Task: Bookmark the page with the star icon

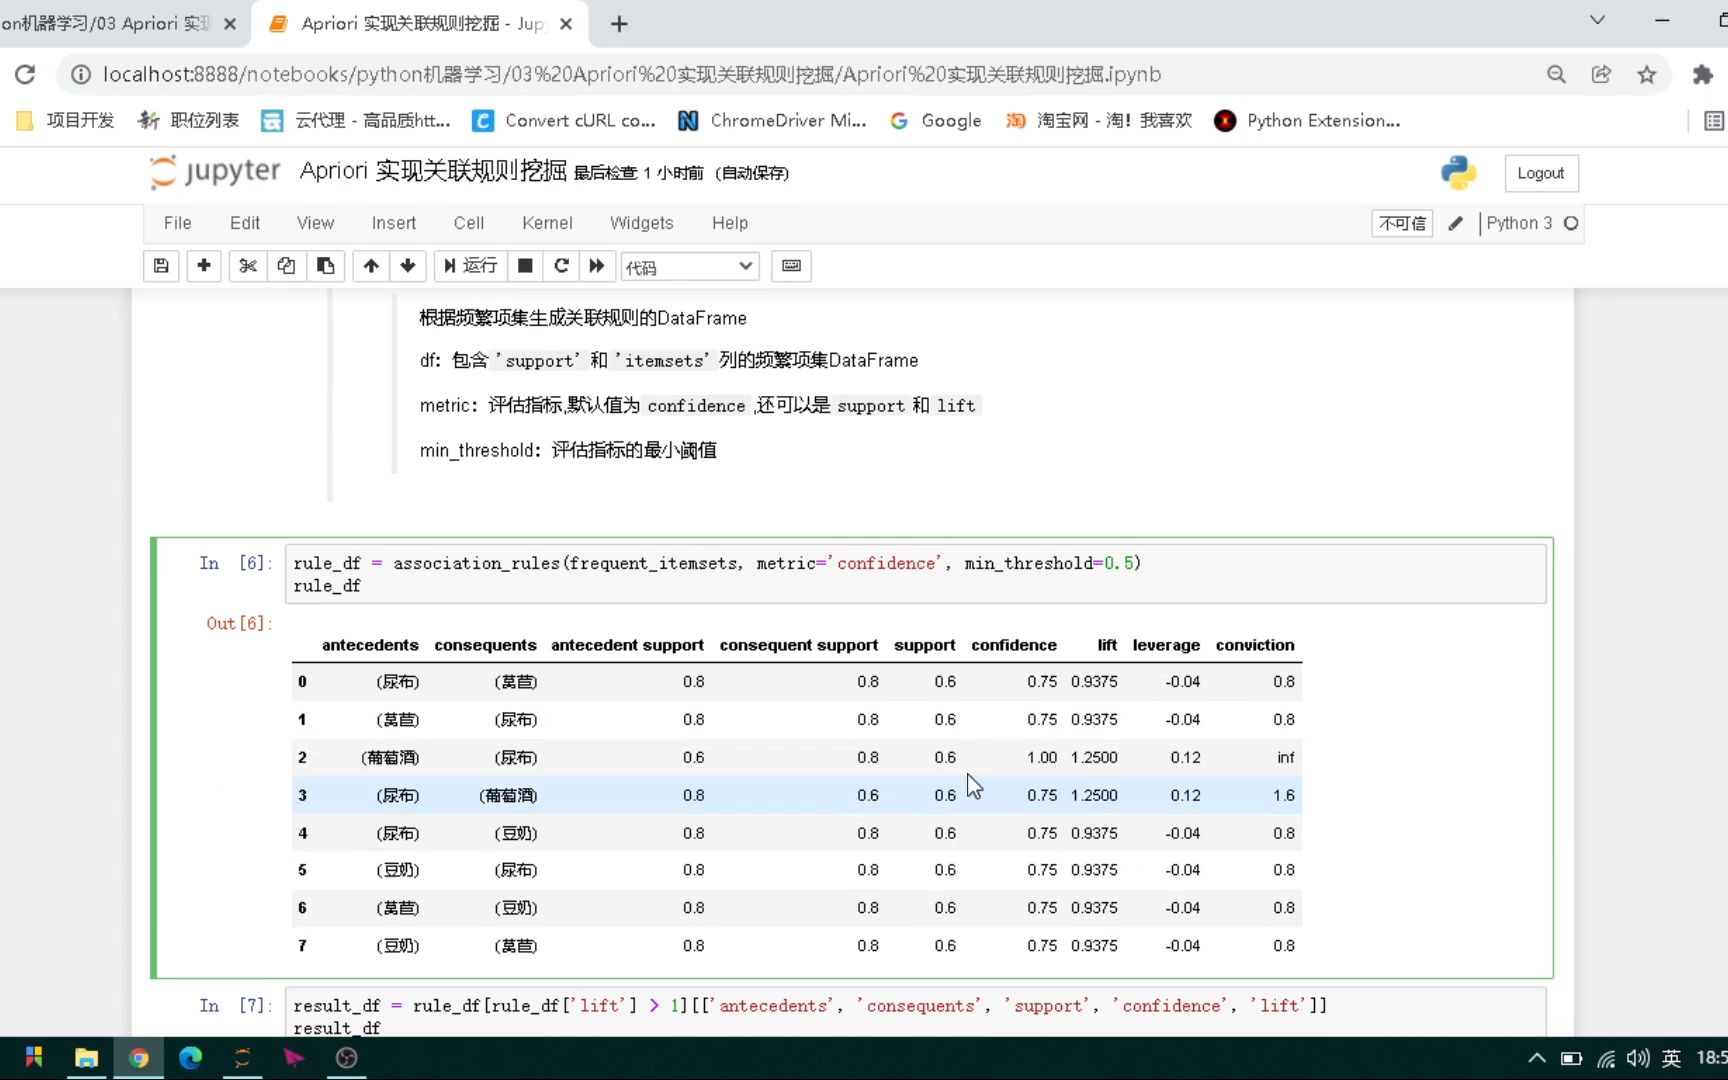Action: 1647,74
